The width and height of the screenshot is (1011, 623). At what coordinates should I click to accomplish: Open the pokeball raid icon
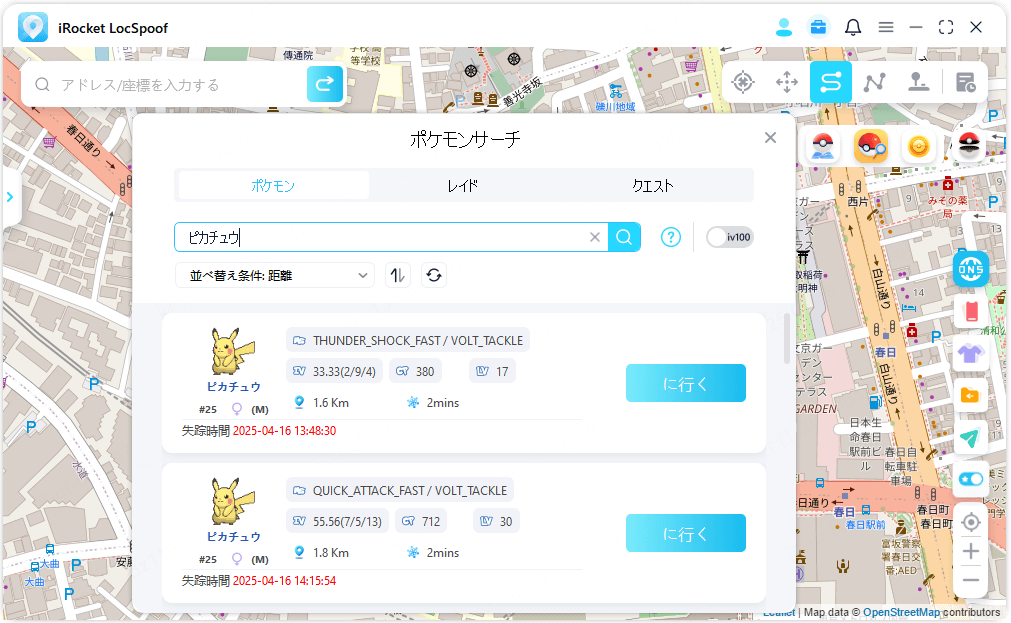coord(969,146)
